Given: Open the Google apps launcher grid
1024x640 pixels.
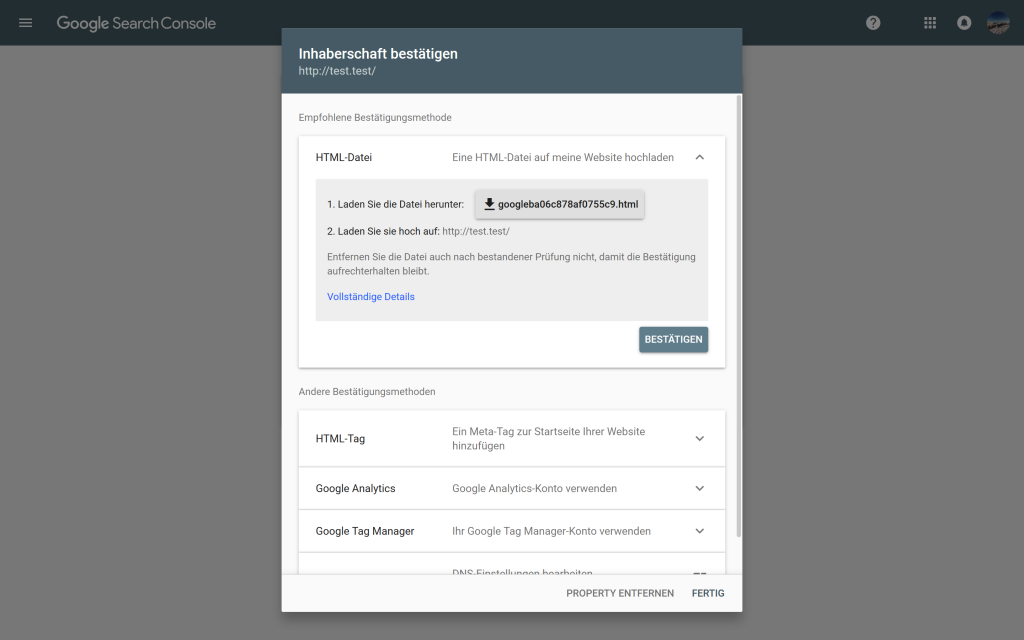Looking at the screenshot, I should point(929,22).
